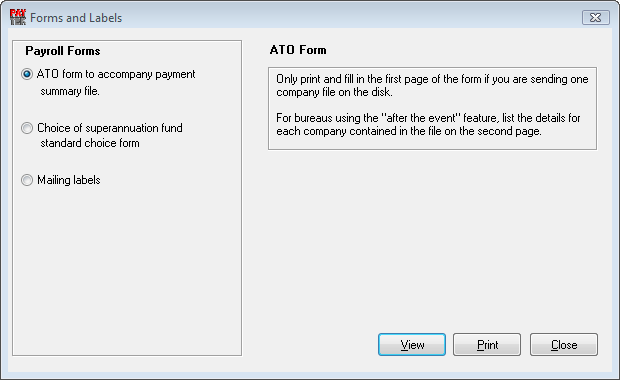Click the 'For bureaus using' paragraph
This screenshot has width=620, height=380.
(x=428, y=125)
